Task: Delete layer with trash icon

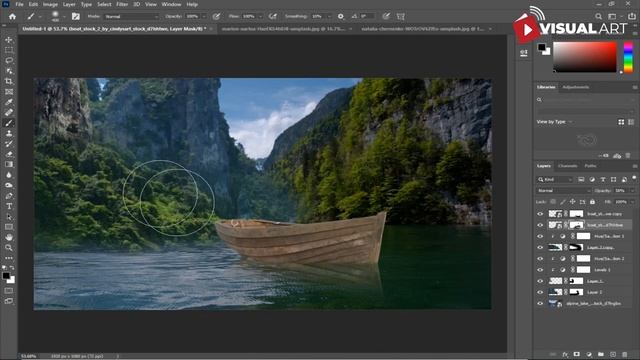Action: click(624, 354)
